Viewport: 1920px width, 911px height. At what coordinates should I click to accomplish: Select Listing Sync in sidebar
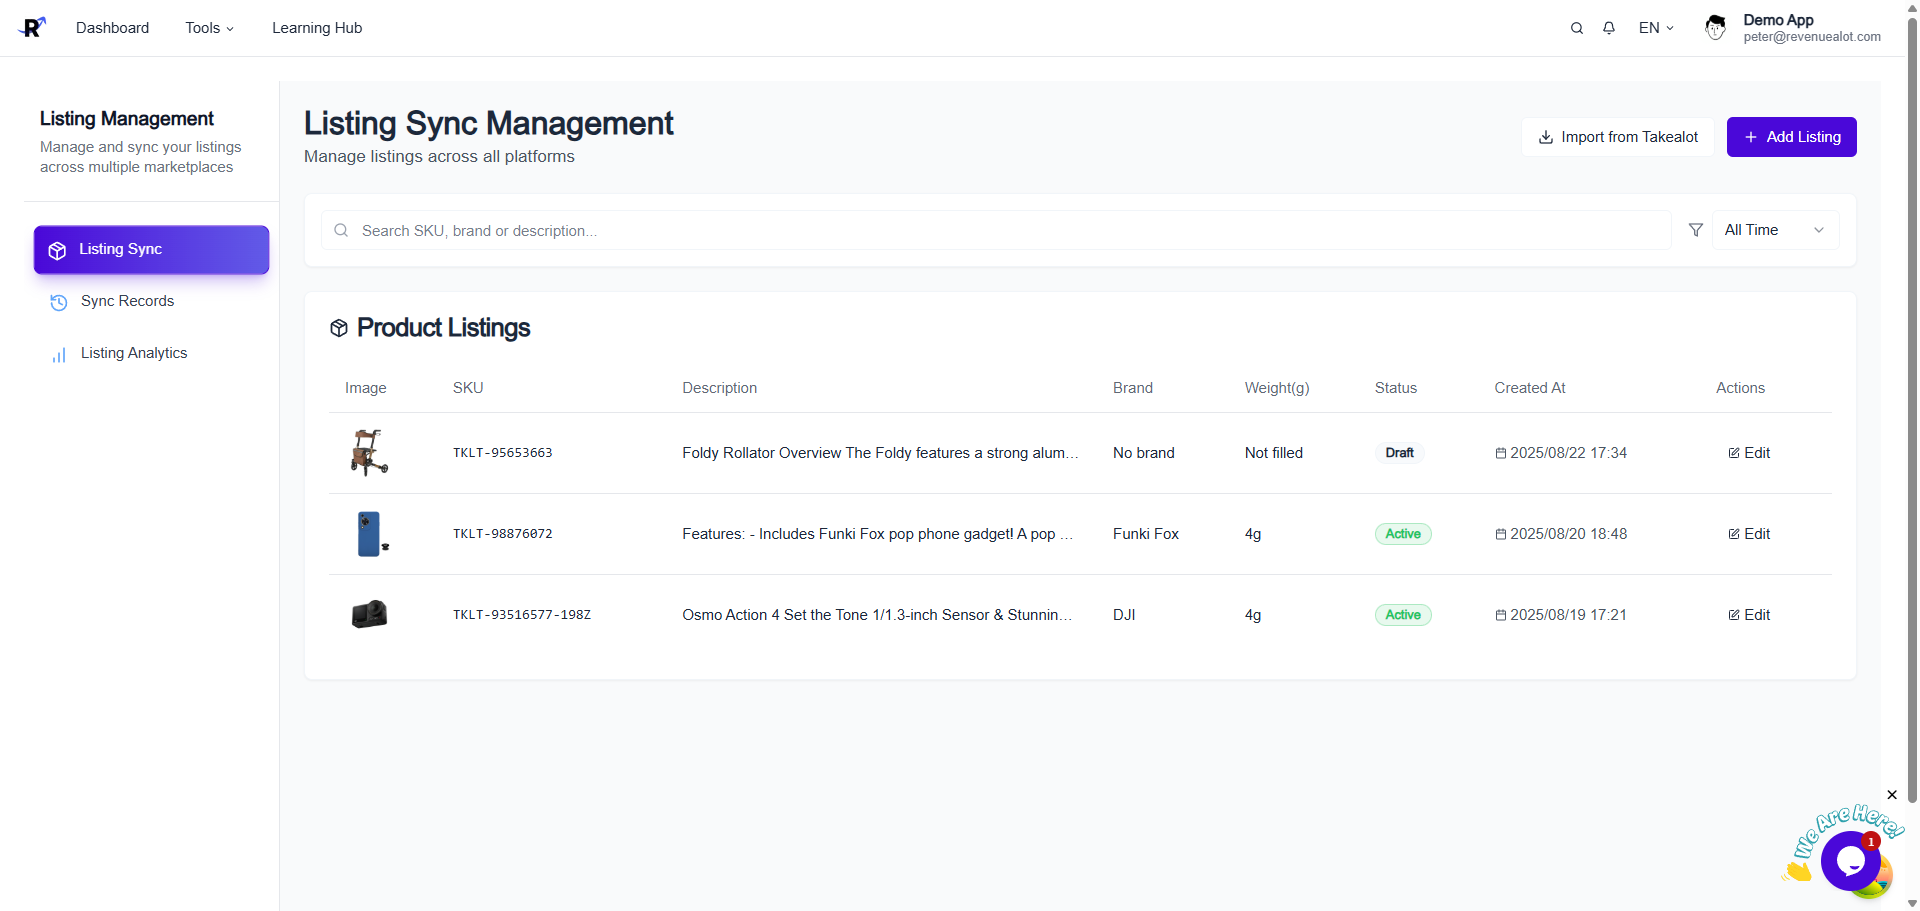coord(151,249)
